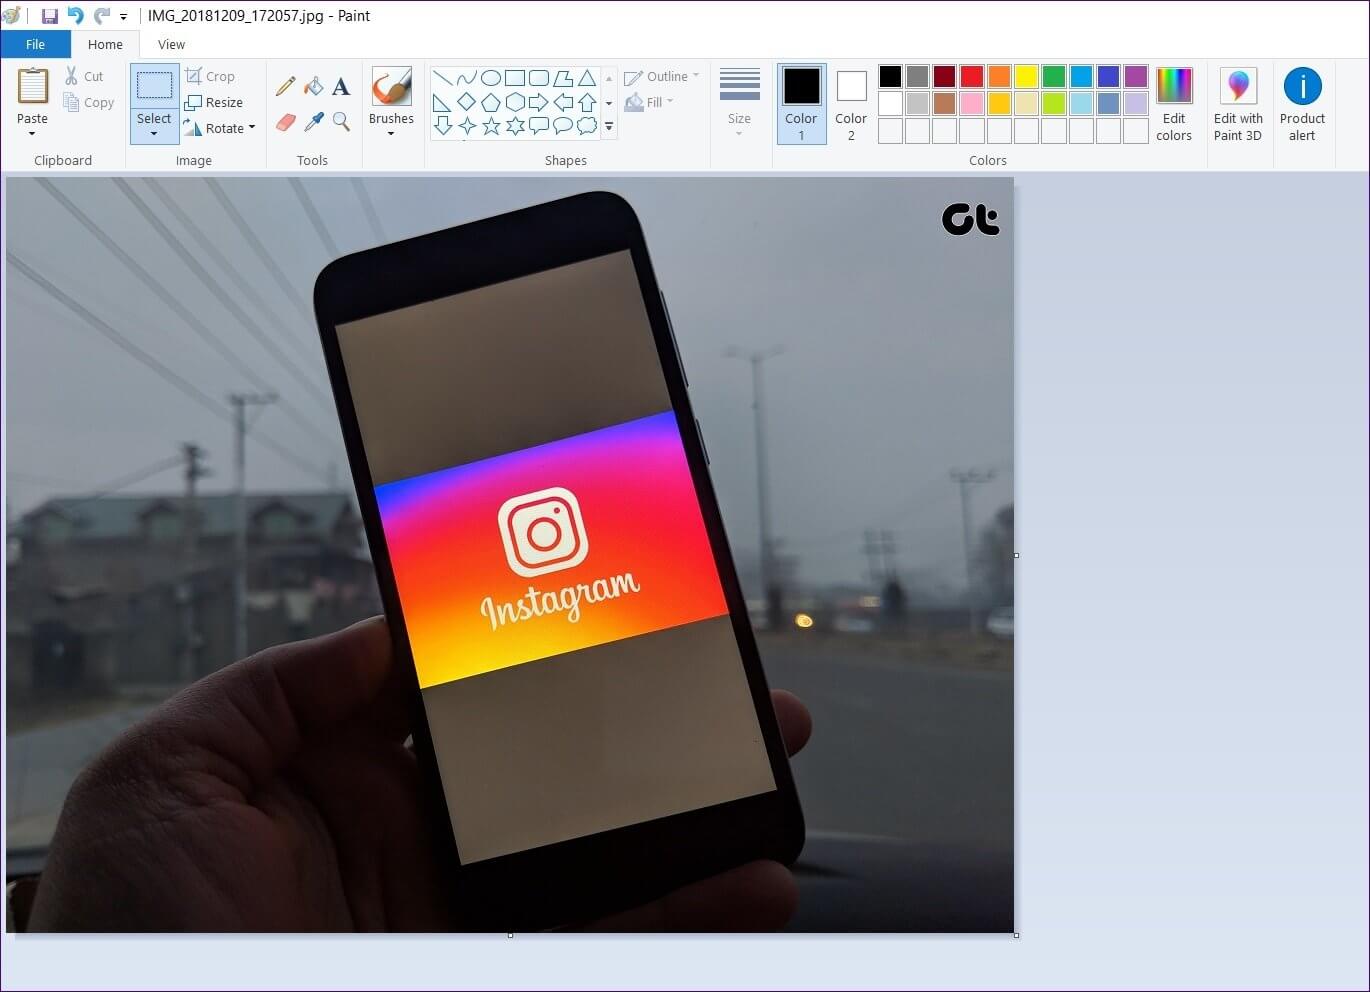Activate the Text tool
The height and width of the screenshot is (992, 1370).
click(341, 87)
